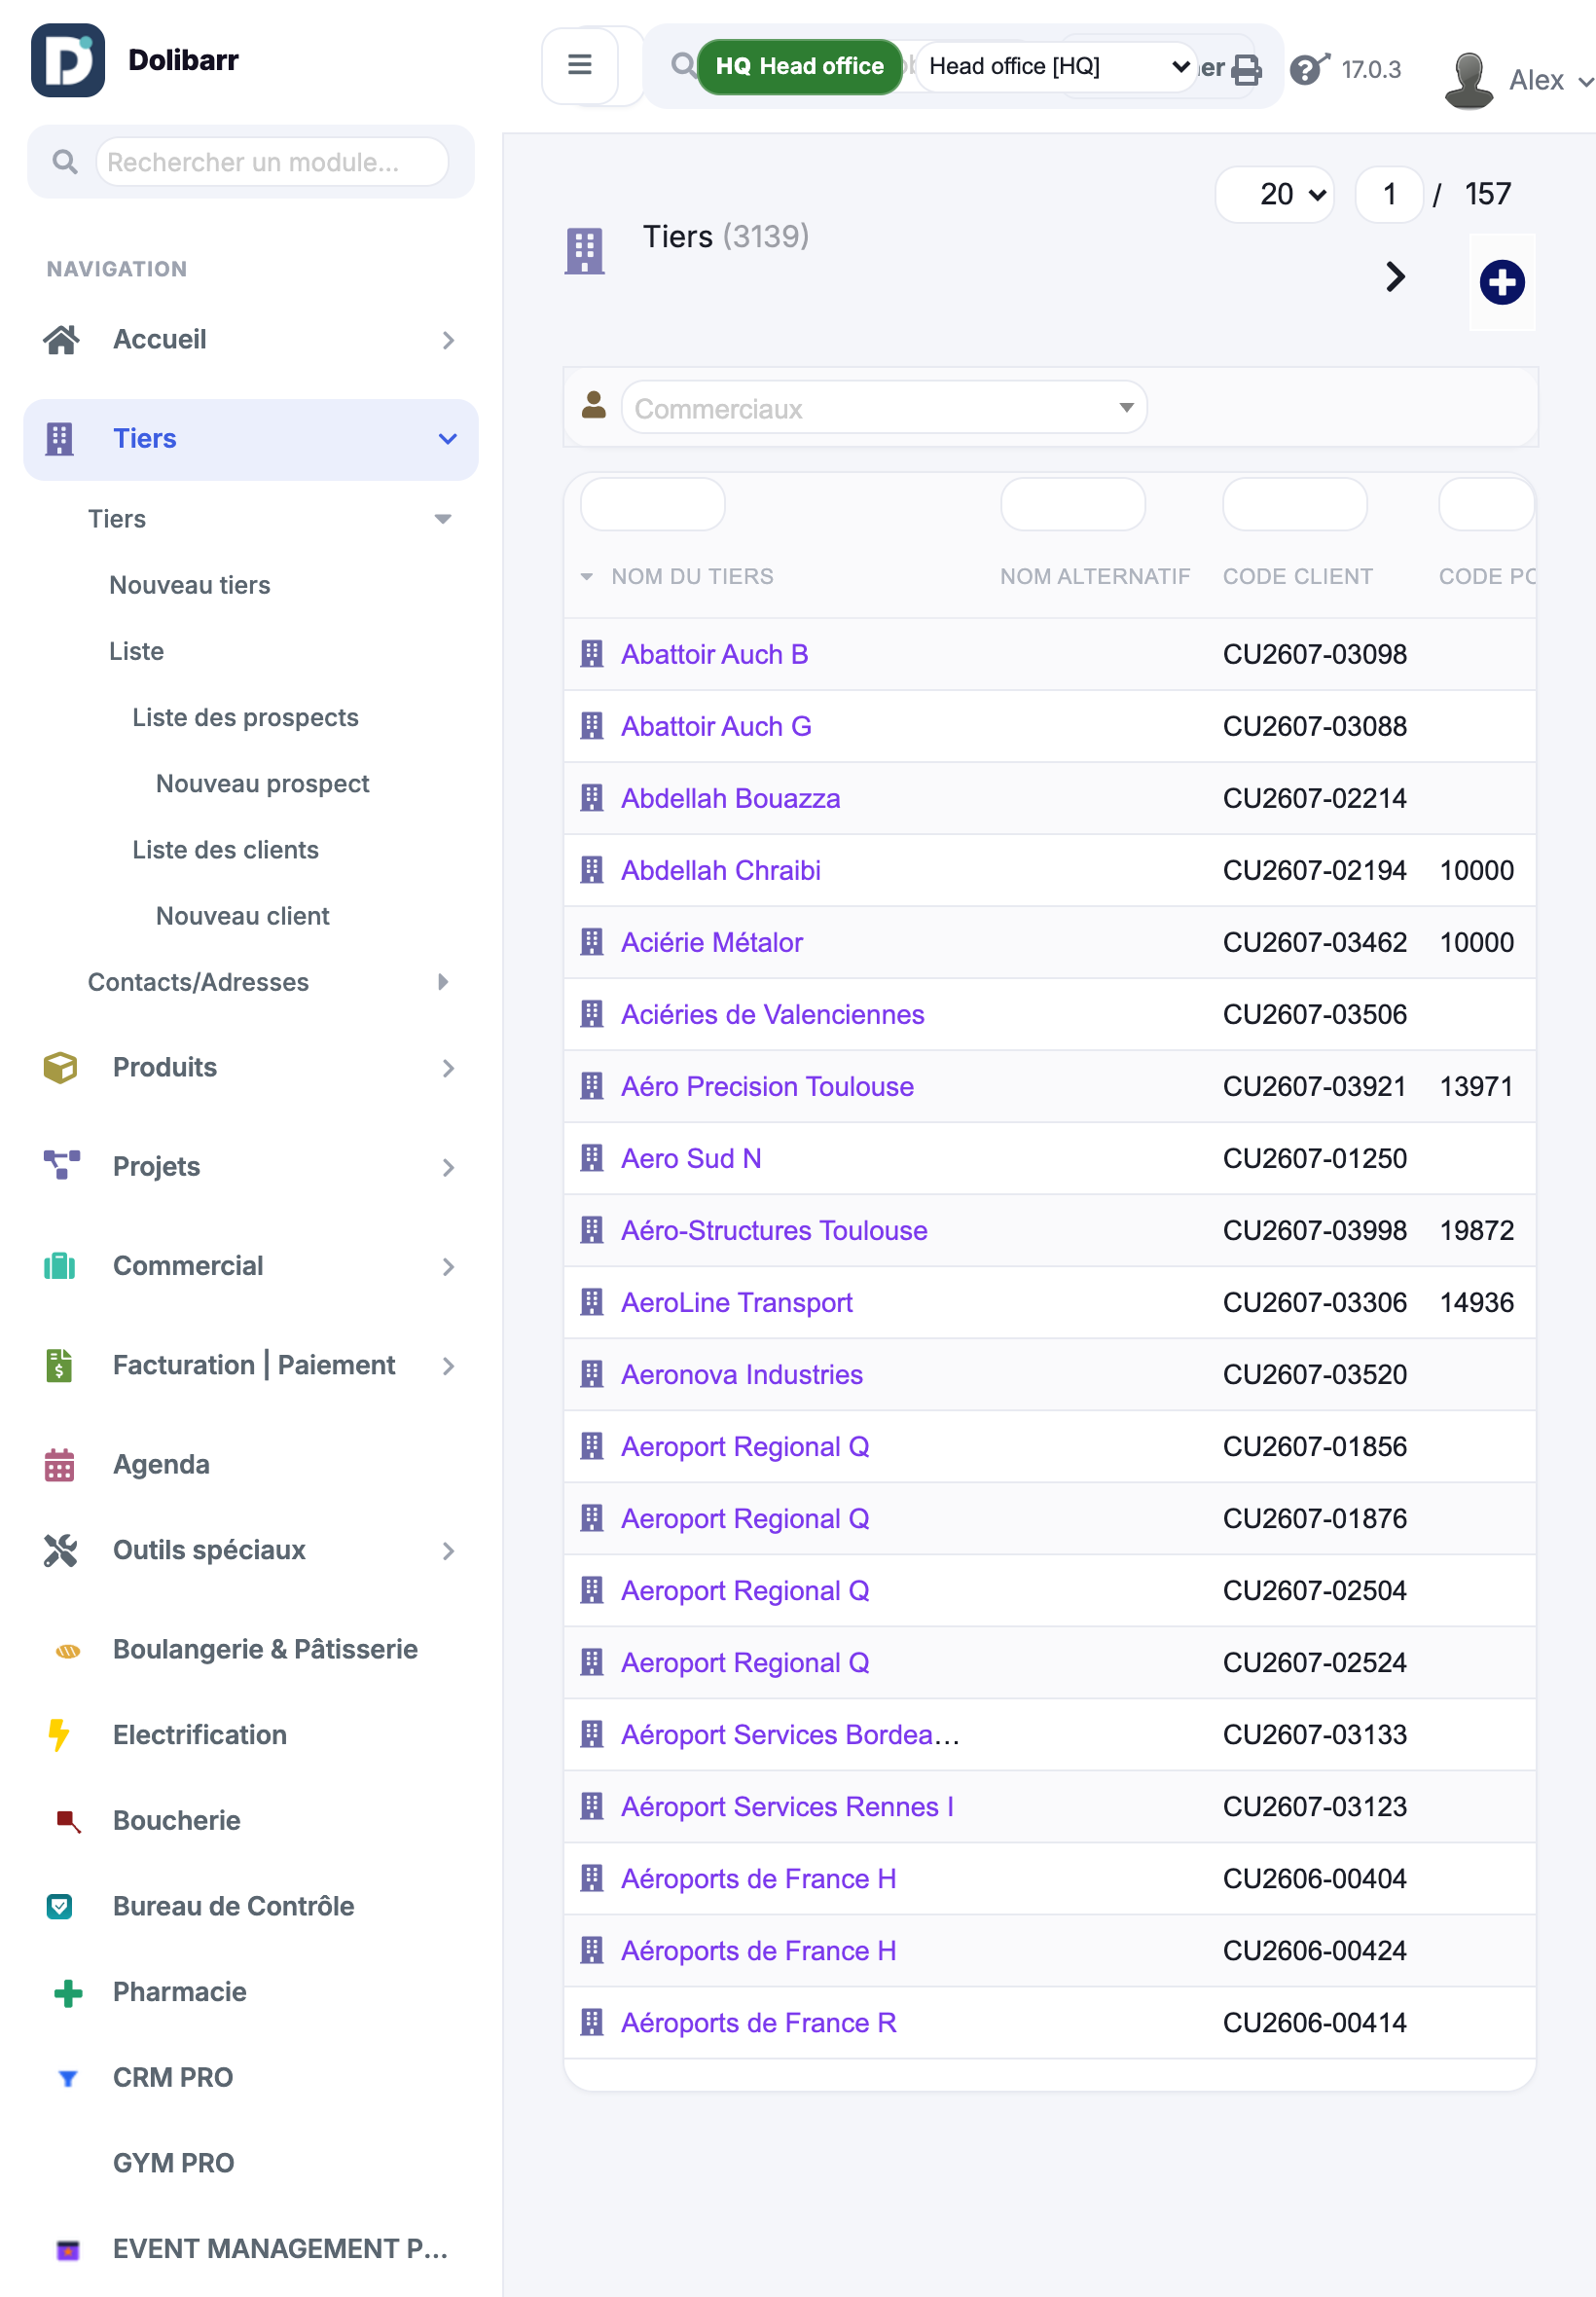Expand the Accueil menu chevron
Image resolution: width=1596 pixels, height=2297 pixels.
pos(448,340)
